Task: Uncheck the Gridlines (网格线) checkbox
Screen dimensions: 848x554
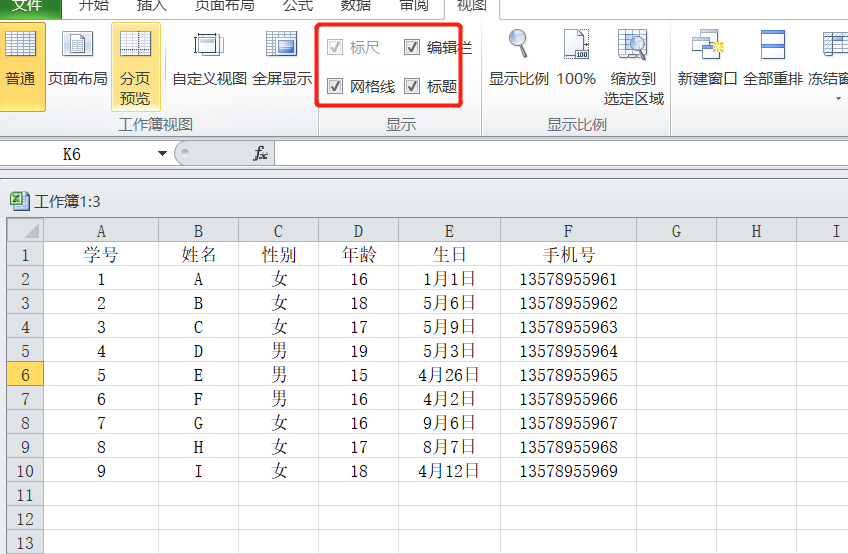Action: pos(335,87)
